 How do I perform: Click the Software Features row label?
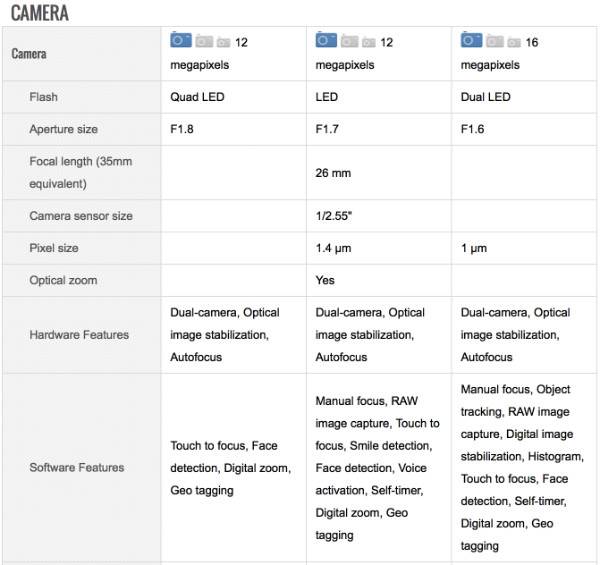(77, 467)
